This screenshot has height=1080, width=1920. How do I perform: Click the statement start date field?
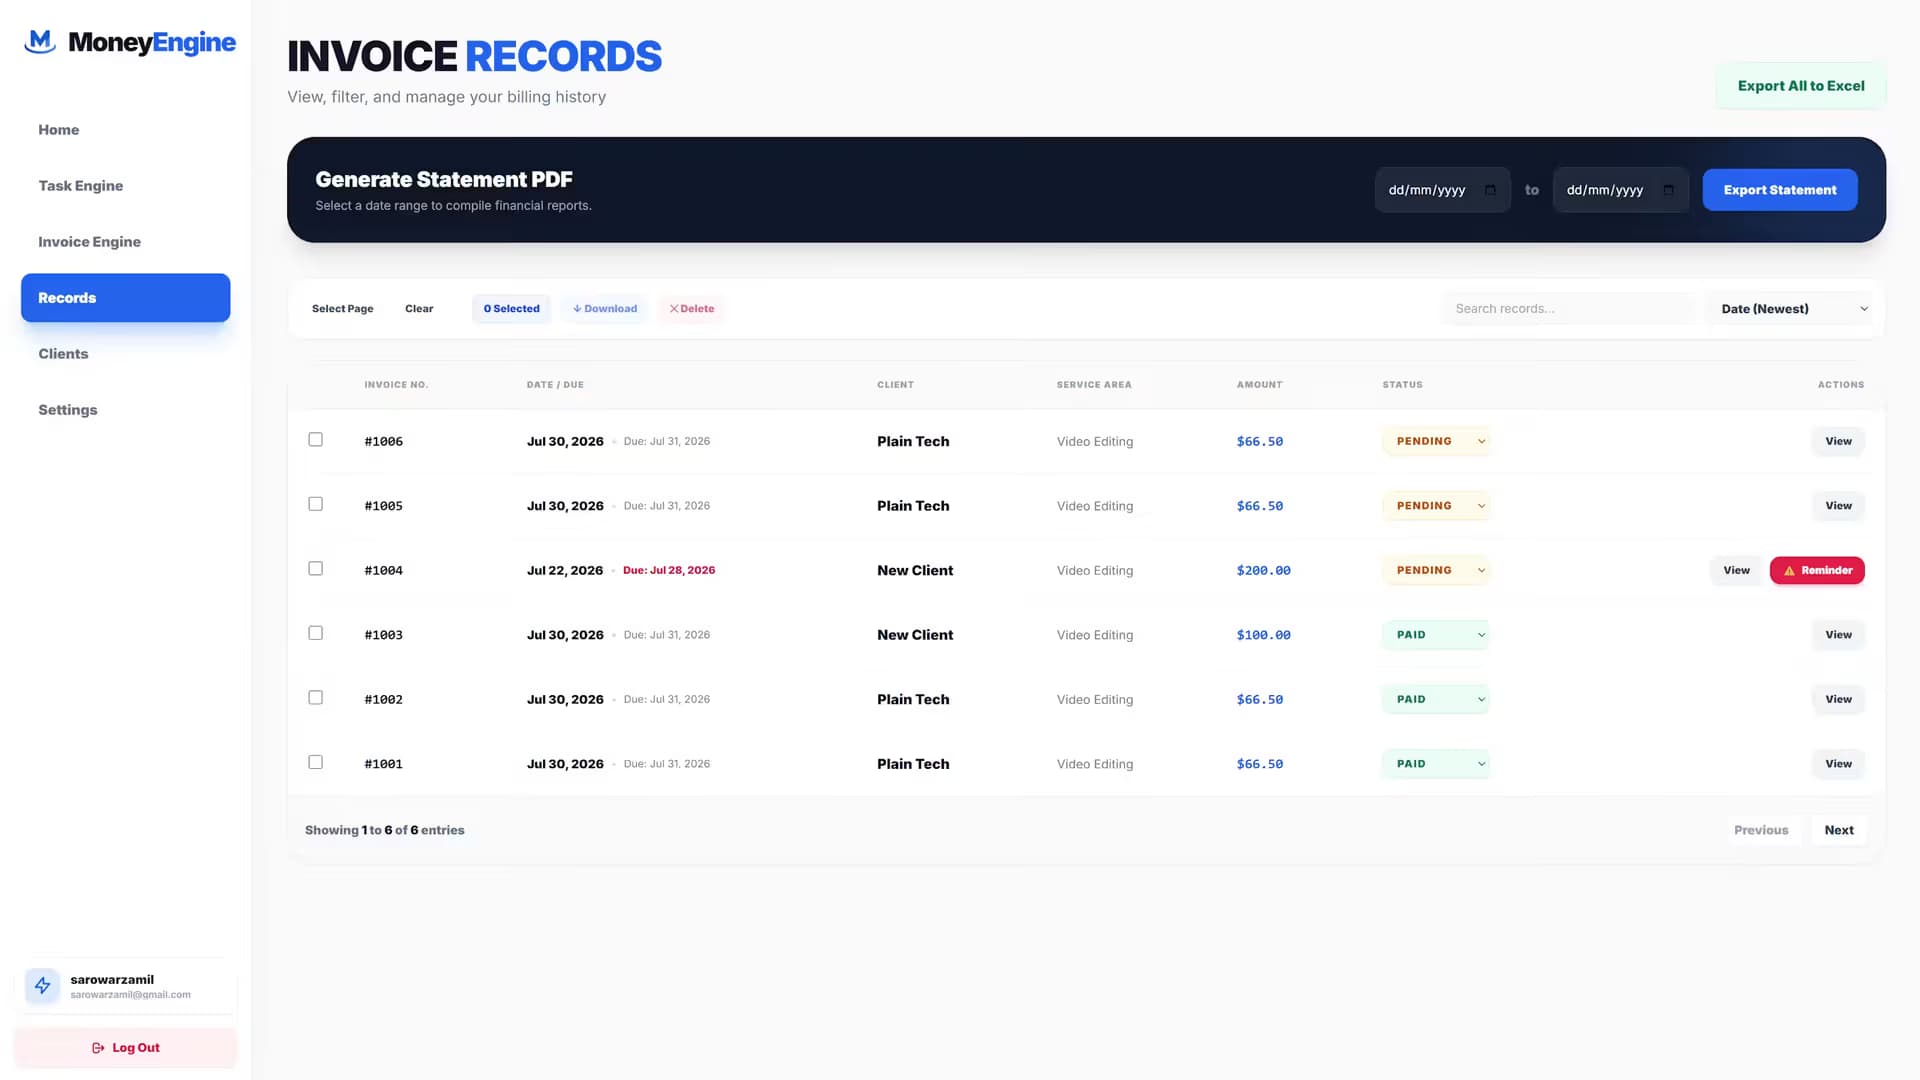point(1442,190)
